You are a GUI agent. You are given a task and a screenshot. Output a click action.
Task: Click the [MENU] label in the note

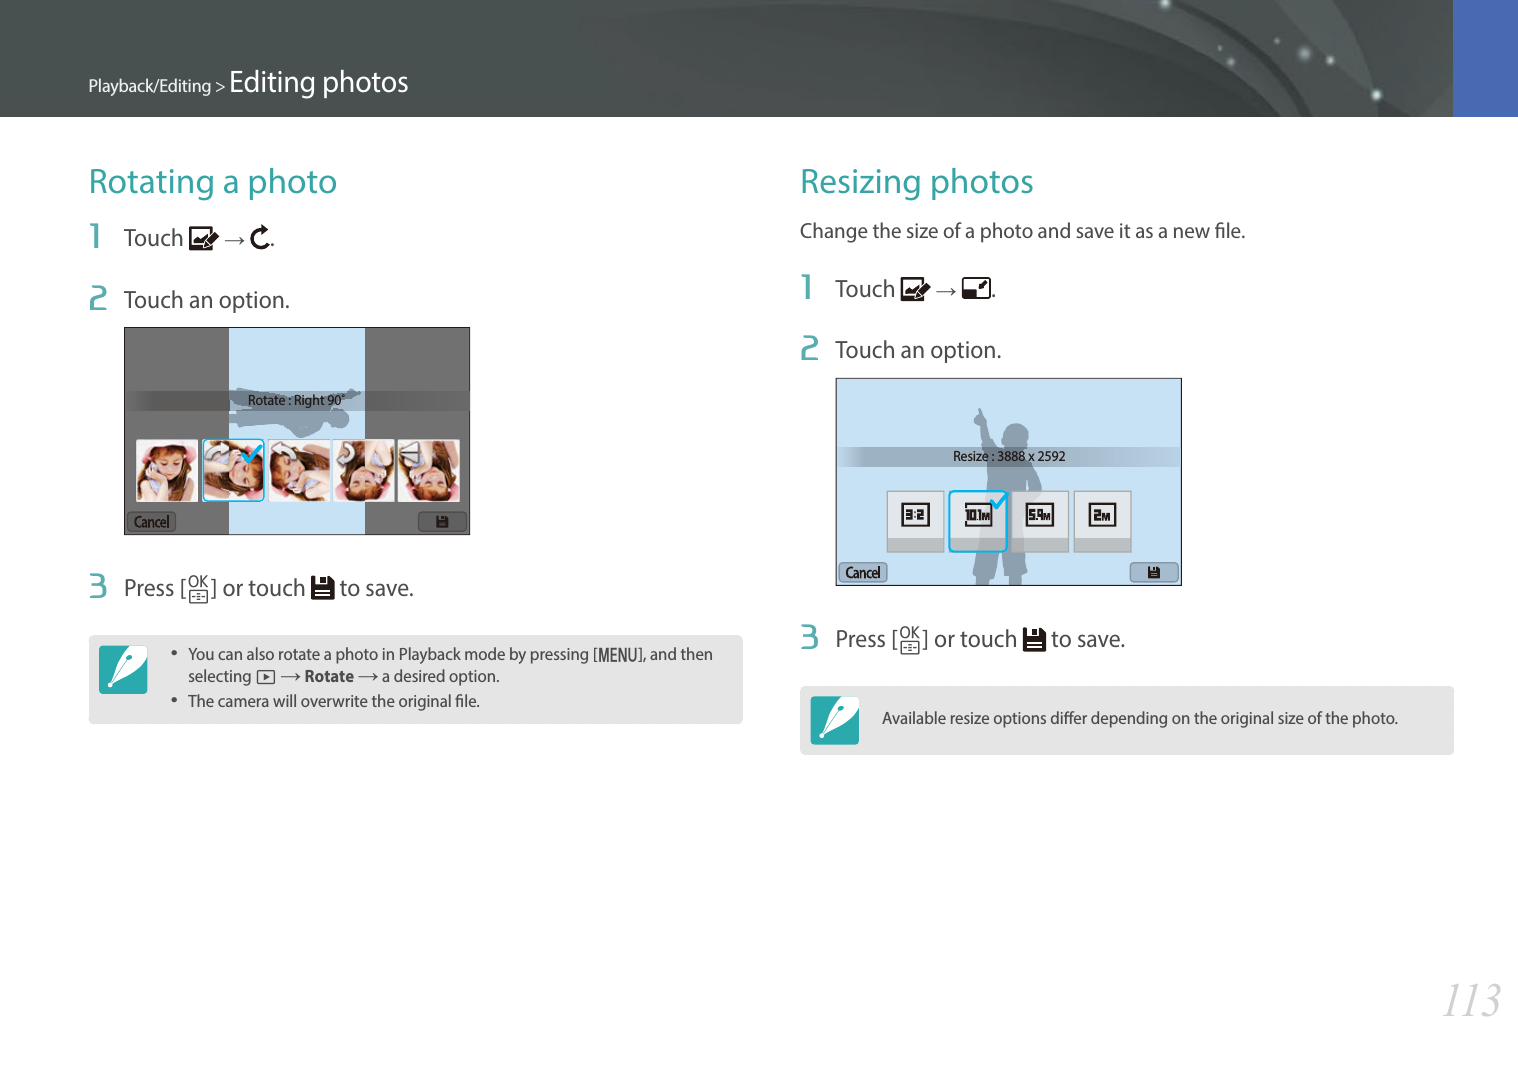(x=618, y=655)
